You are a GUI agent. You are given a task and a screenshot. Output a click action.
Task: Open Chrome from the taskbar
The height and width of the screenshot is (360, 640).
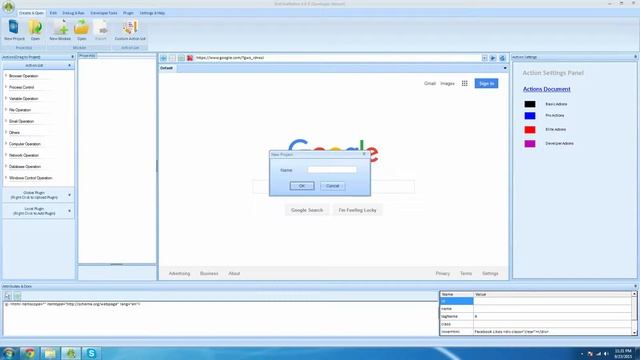(x=29, y=353)
